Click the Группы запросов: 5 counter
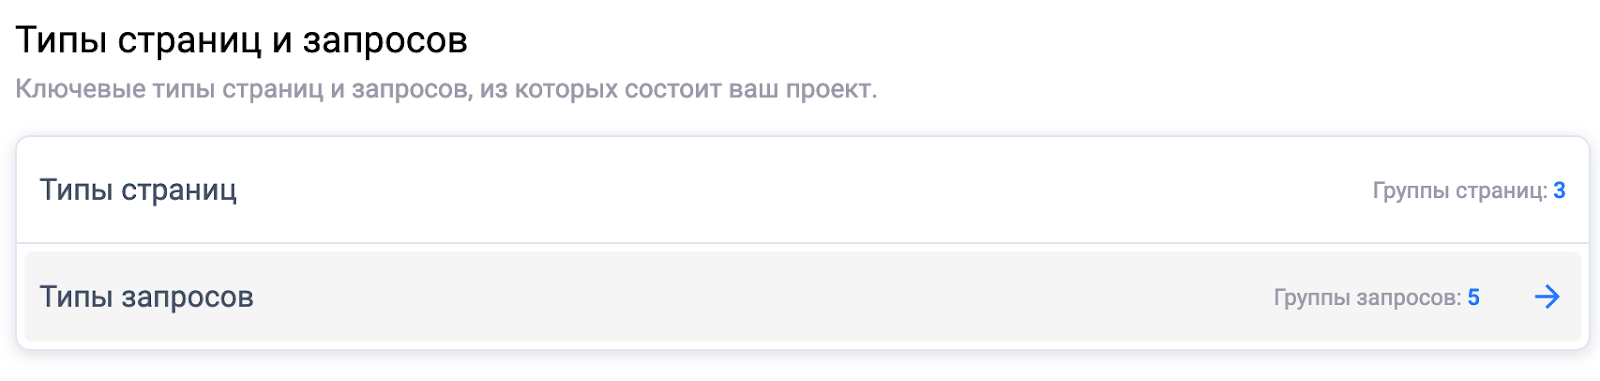This screenshot has height=381, width=1600. click(1377, 297)
